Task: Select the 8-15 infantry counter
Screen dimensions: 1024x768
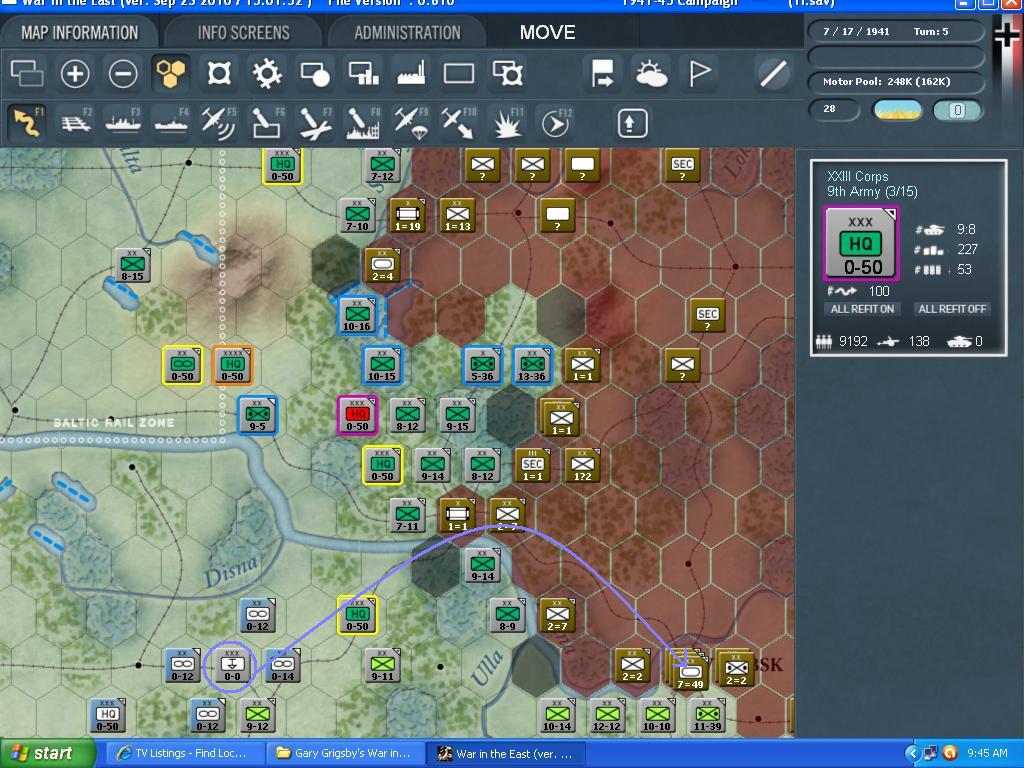Action: [133, 265]
